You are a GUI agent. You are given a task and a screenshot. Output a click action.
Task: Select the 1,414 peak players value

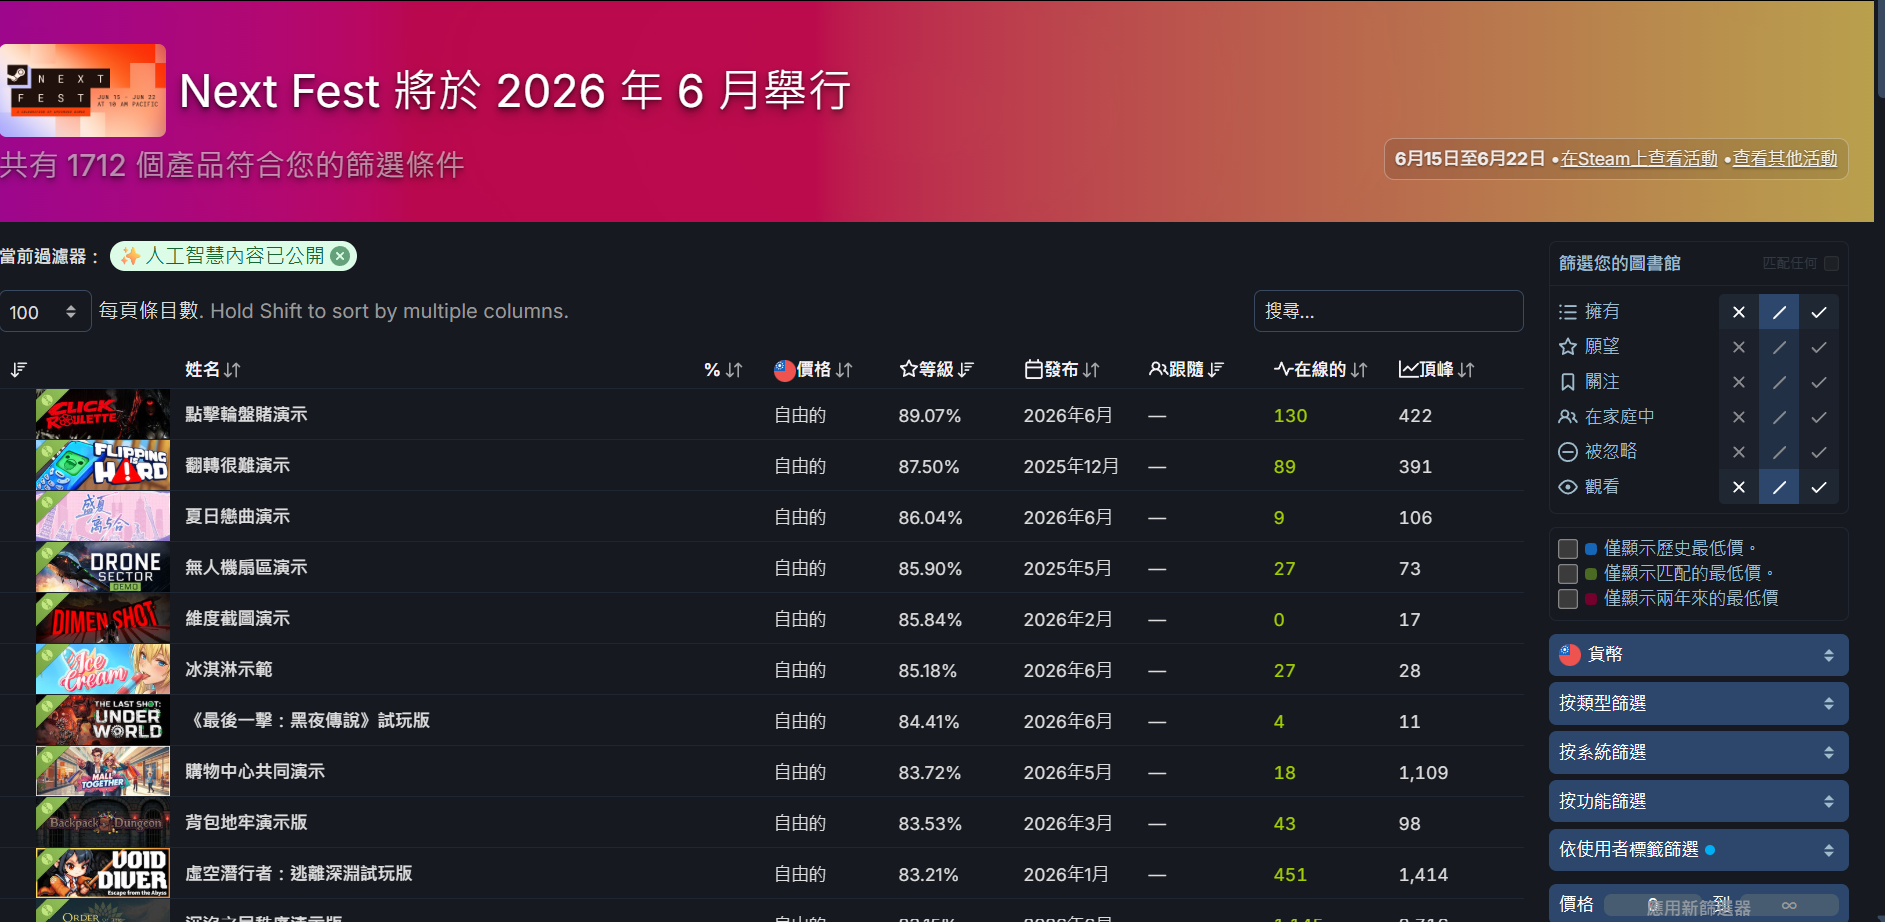tap(1423, 875)
